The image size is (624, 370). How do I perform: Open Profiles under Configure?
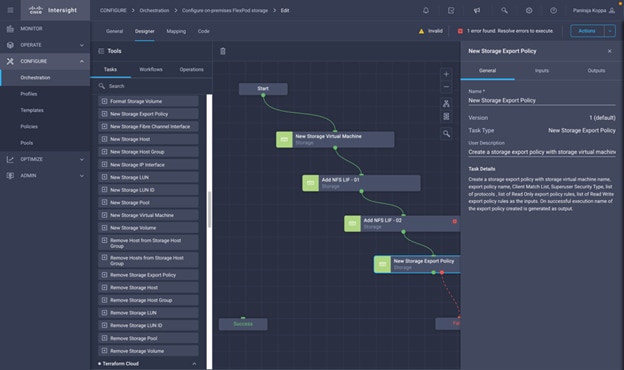click(29, 94)
